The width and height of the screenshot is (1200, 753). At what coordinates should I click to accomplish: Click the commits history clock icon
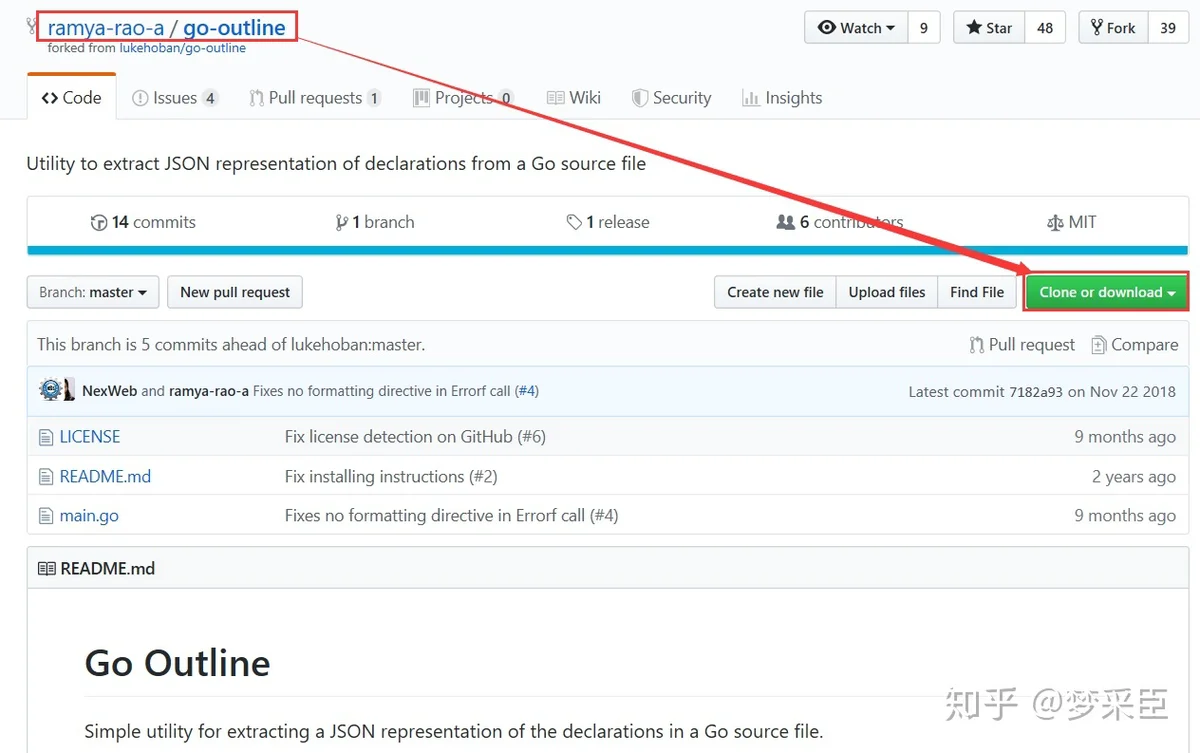[99, 223]
